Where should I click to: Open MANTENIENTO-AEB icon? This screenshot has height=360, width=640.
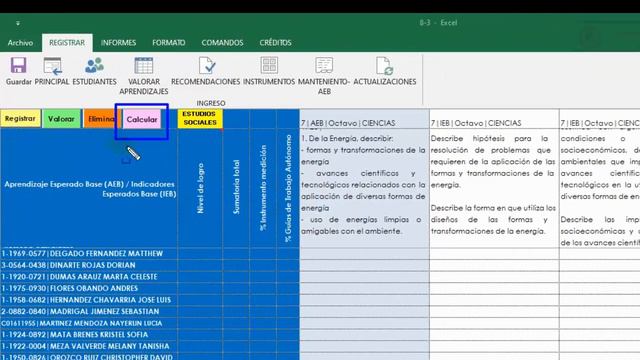pos(324,66)
